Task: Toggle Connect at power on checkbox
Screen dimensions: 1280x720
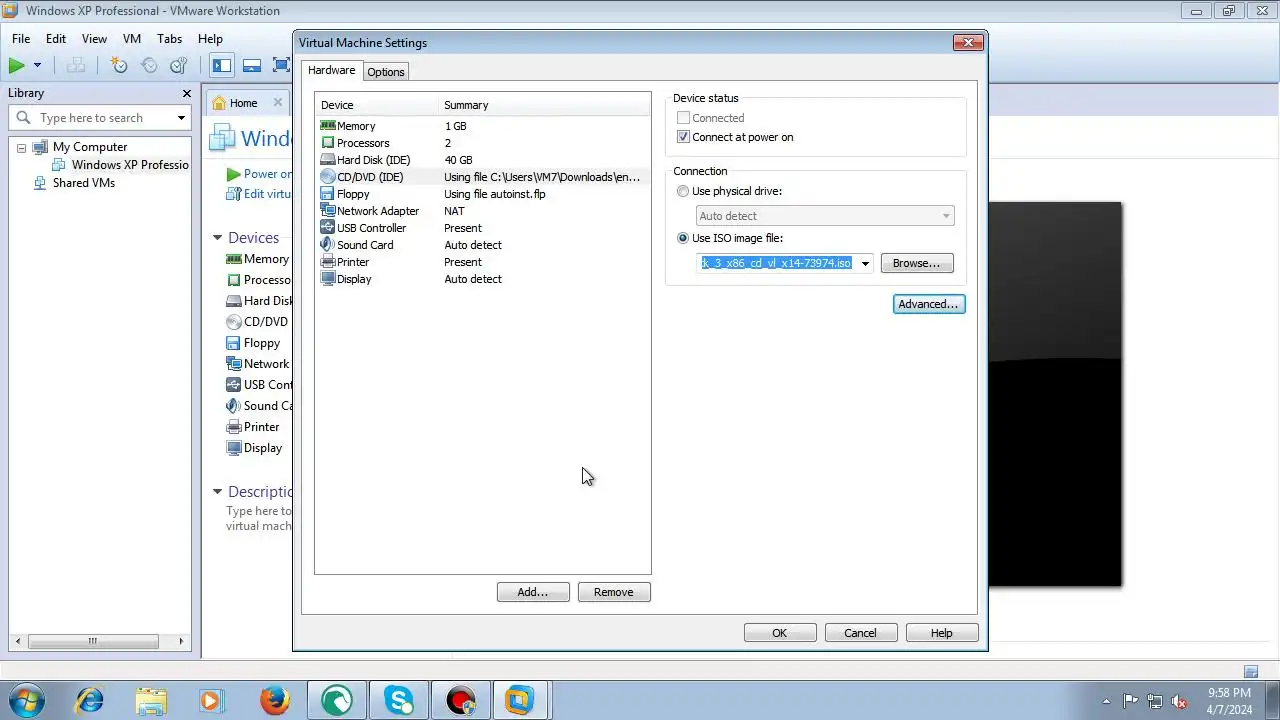Action: [684, 137]
